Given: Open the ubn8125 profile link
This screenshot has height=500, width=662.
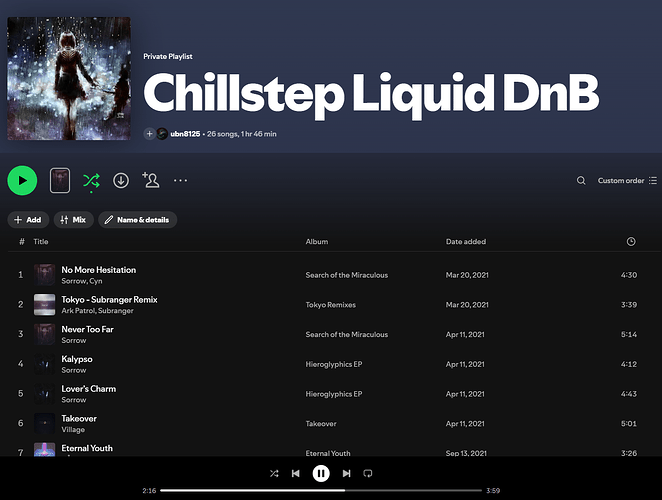Looking at the screenshot, I should (185, 134).
